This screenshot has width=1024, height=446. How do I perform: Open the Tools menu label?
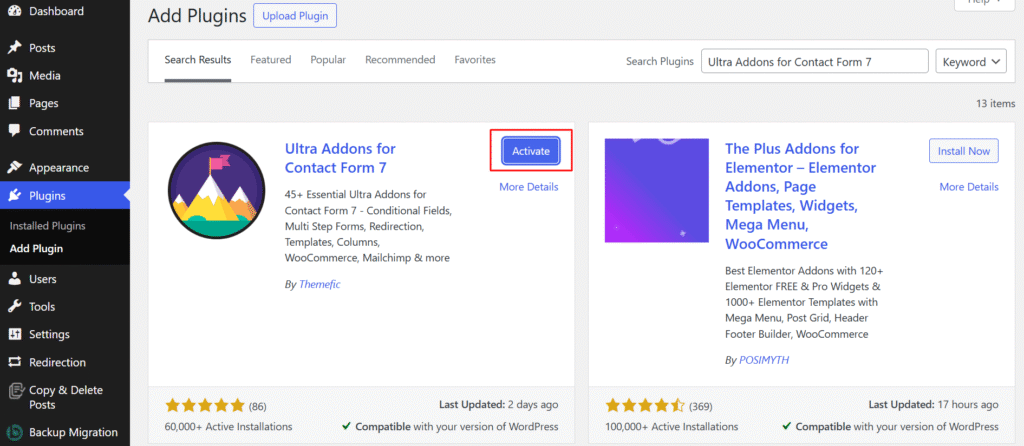[x=42, y=306]
